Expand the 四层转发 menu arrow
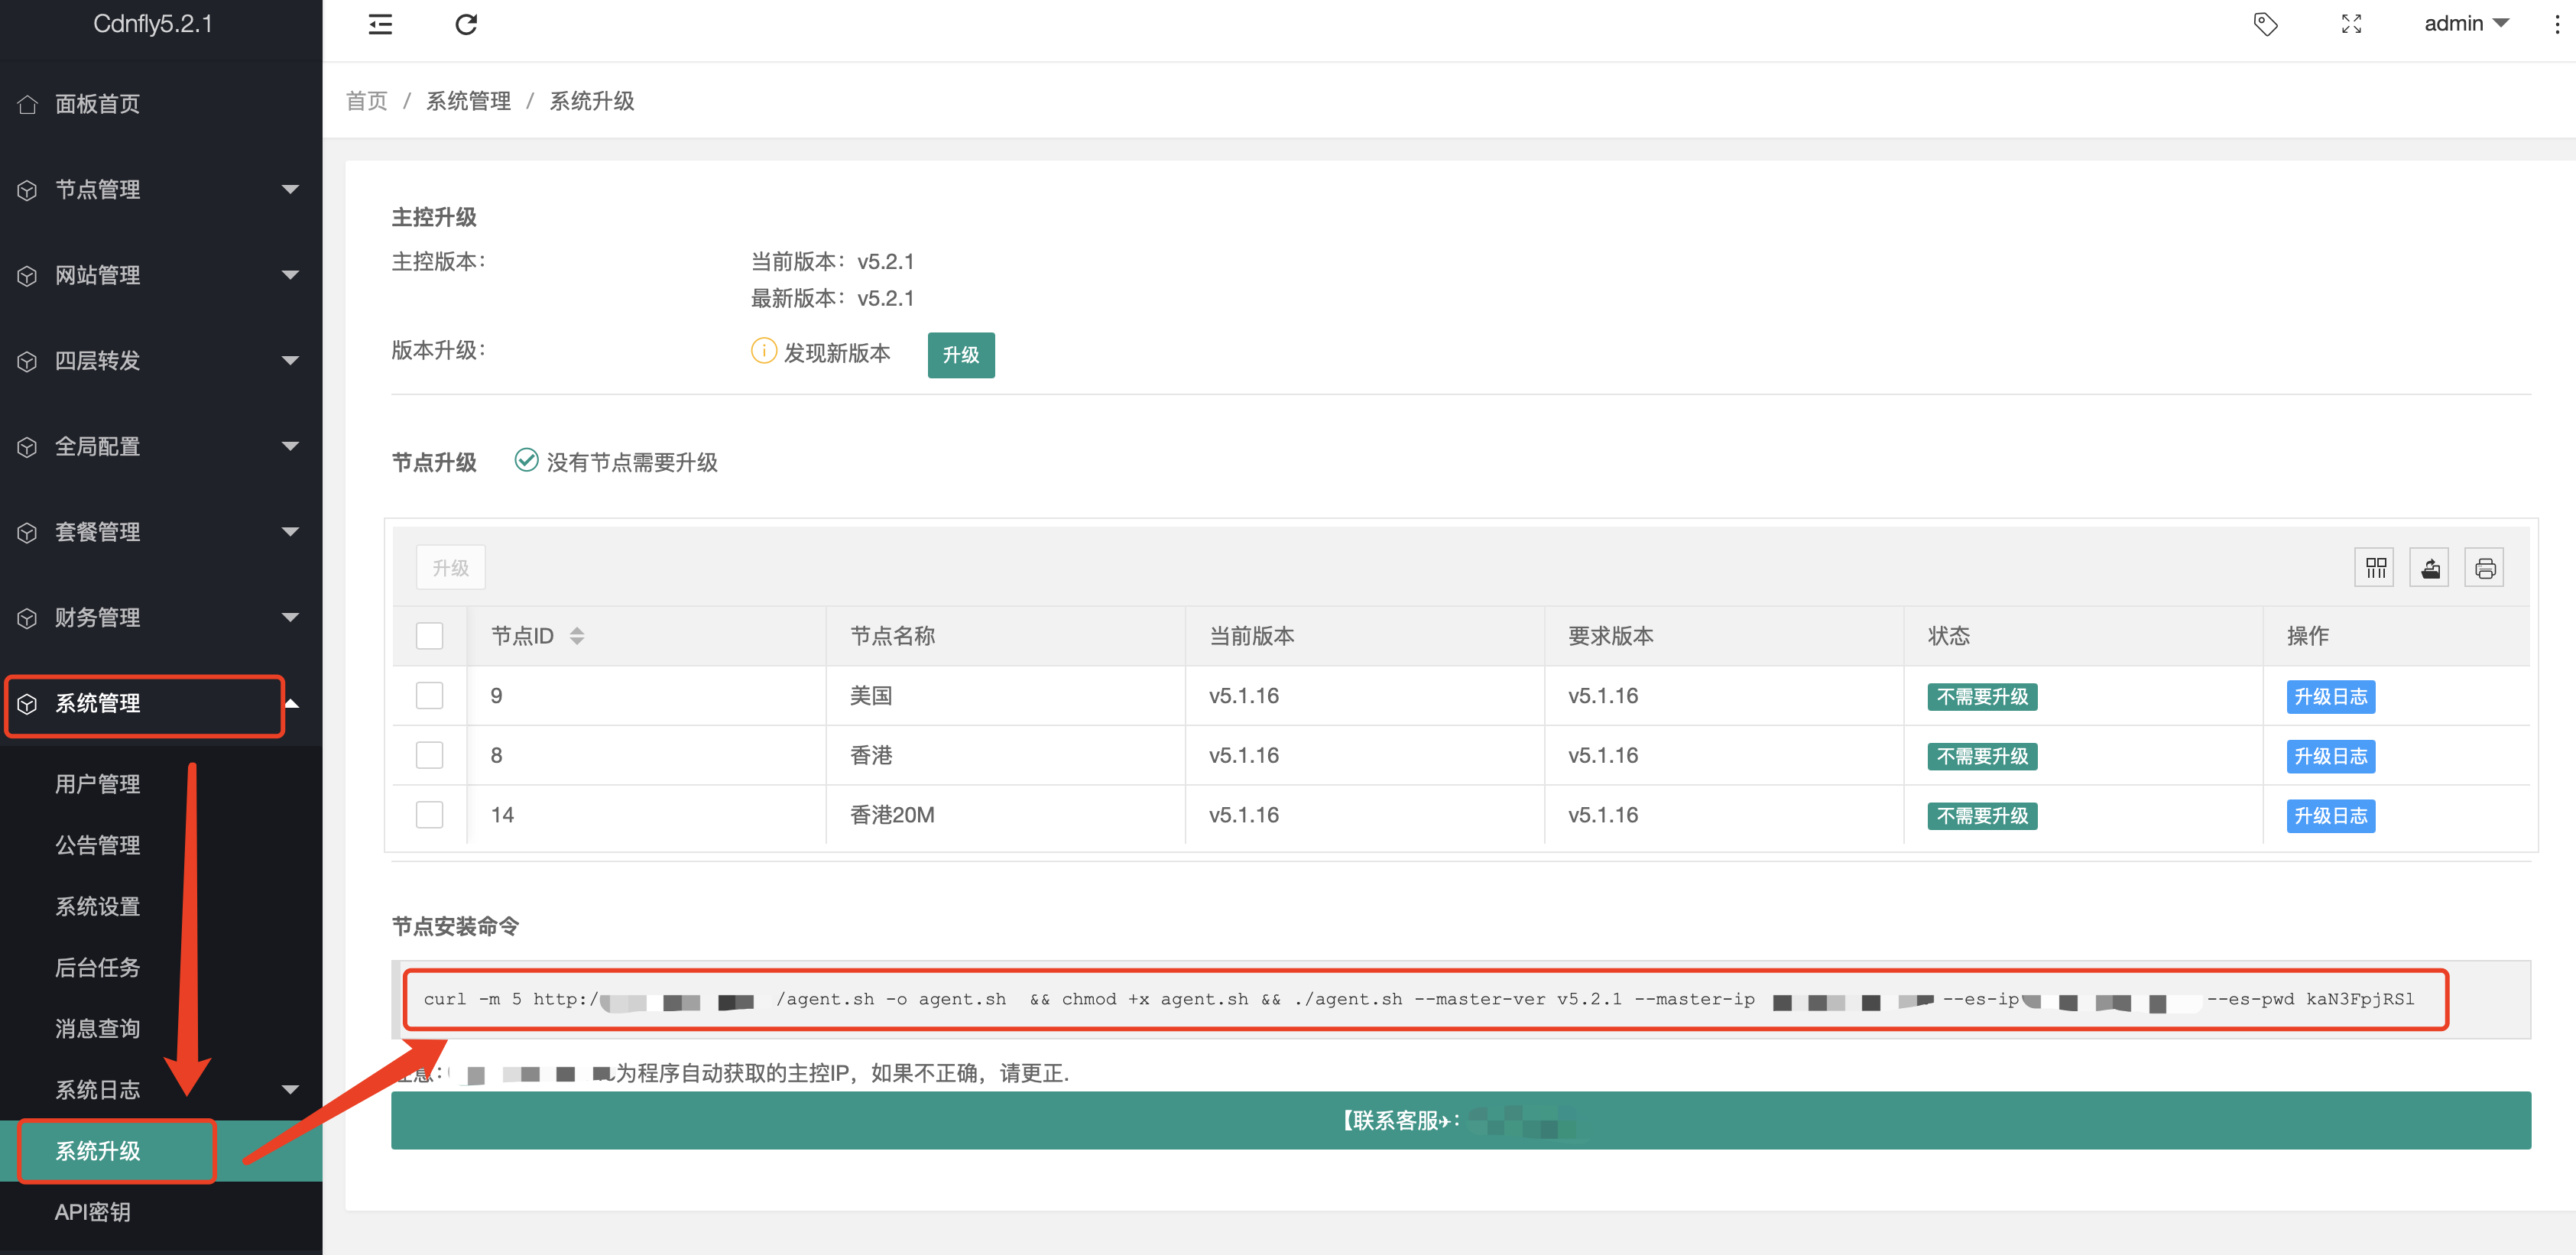Image resolution: width=2576 pixels, height=1255 pixels. (x=290, y=361)
